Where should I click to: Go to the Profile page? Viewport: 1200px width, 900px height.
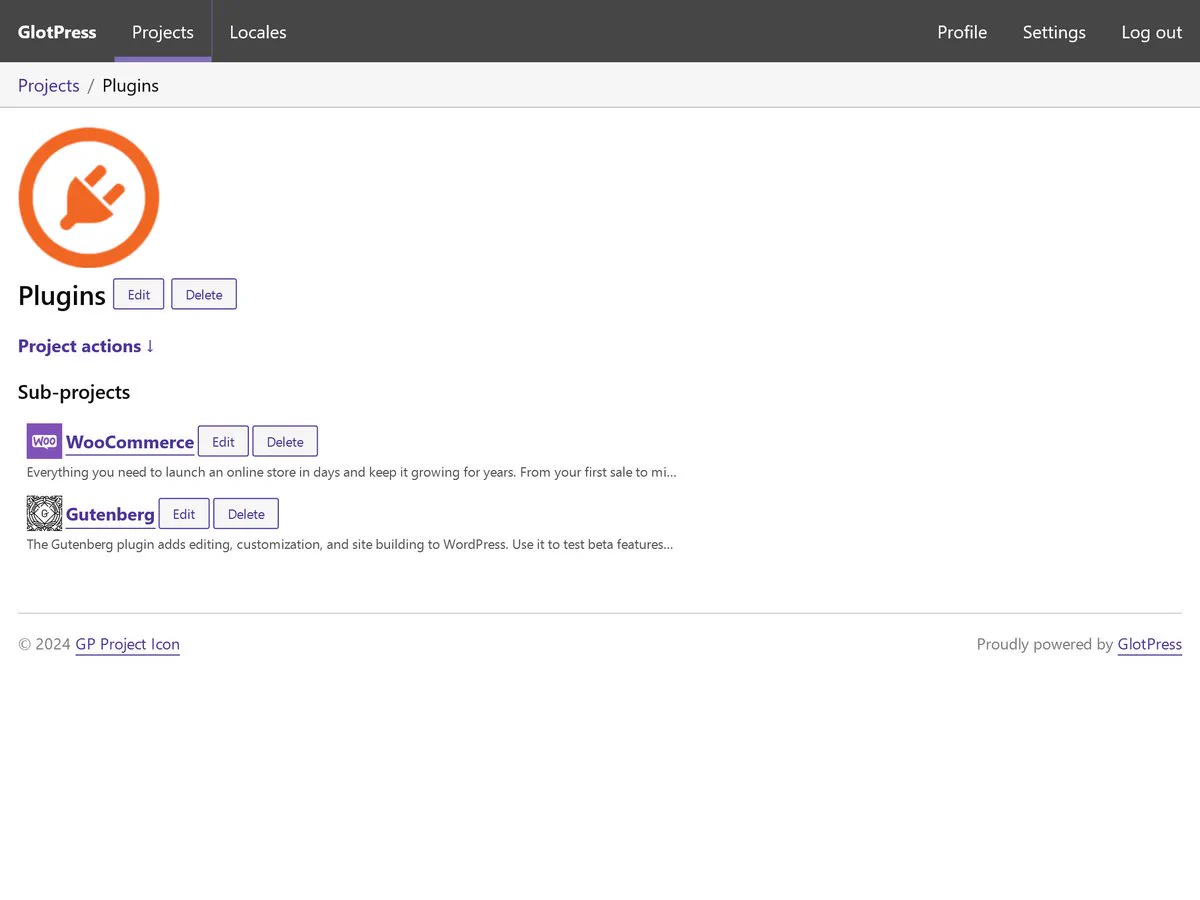[962, 32]
